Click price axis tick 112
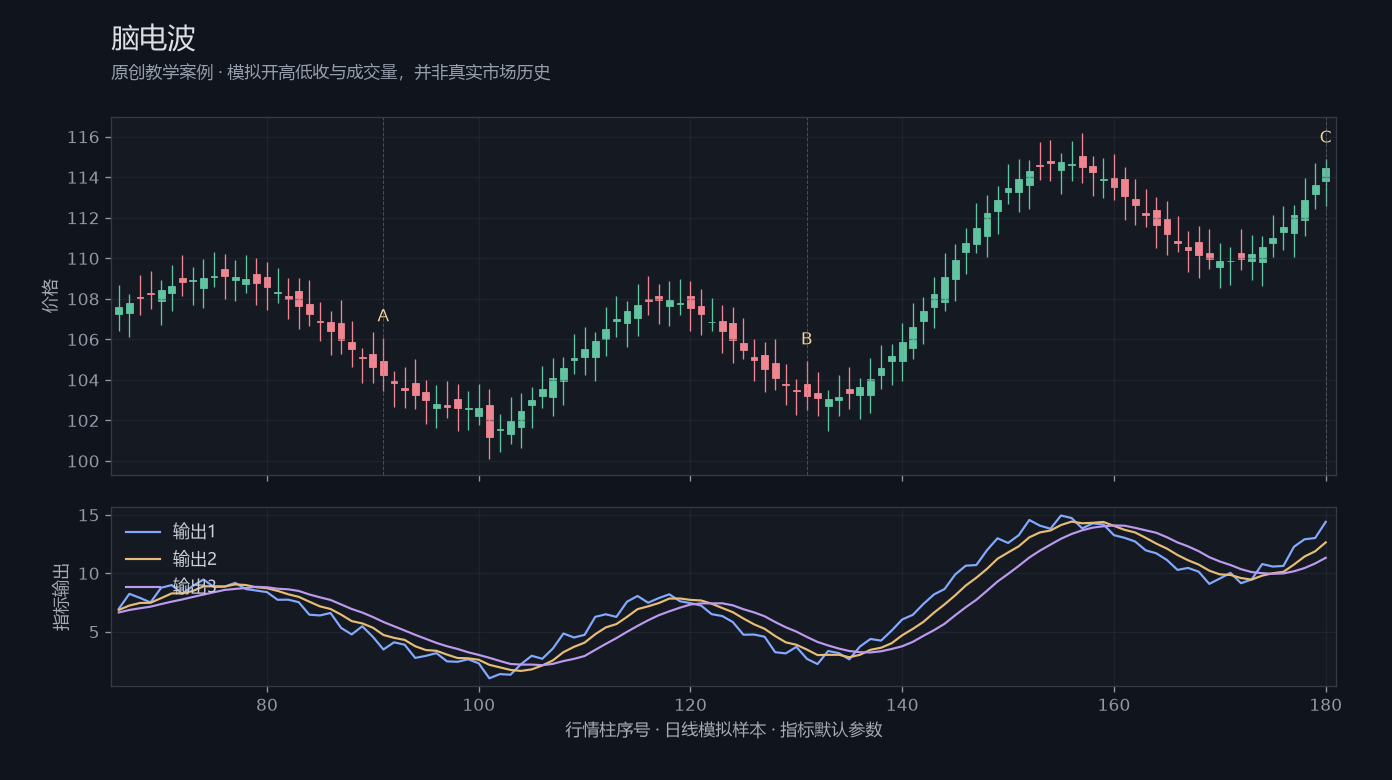The image size is (1392, 780). 84,218
